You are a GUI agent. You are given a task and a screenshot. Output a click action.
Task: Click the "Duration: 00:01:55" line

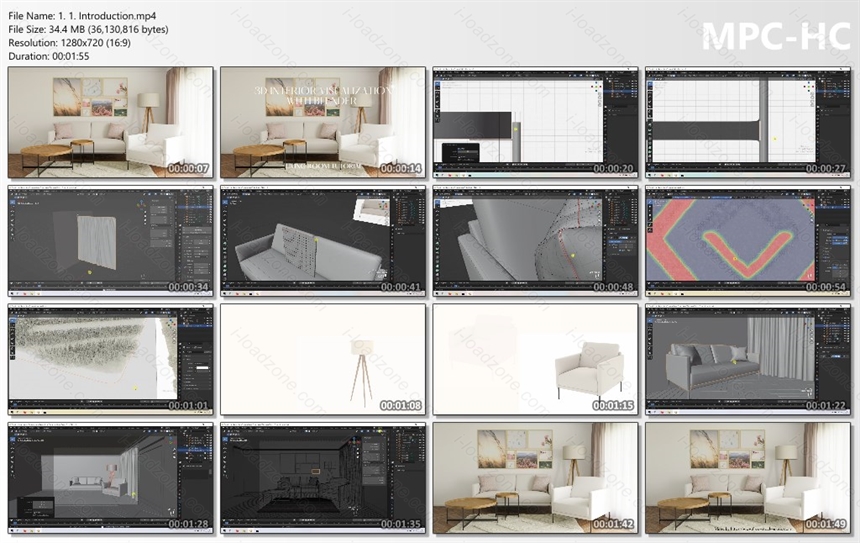point(49,56)
